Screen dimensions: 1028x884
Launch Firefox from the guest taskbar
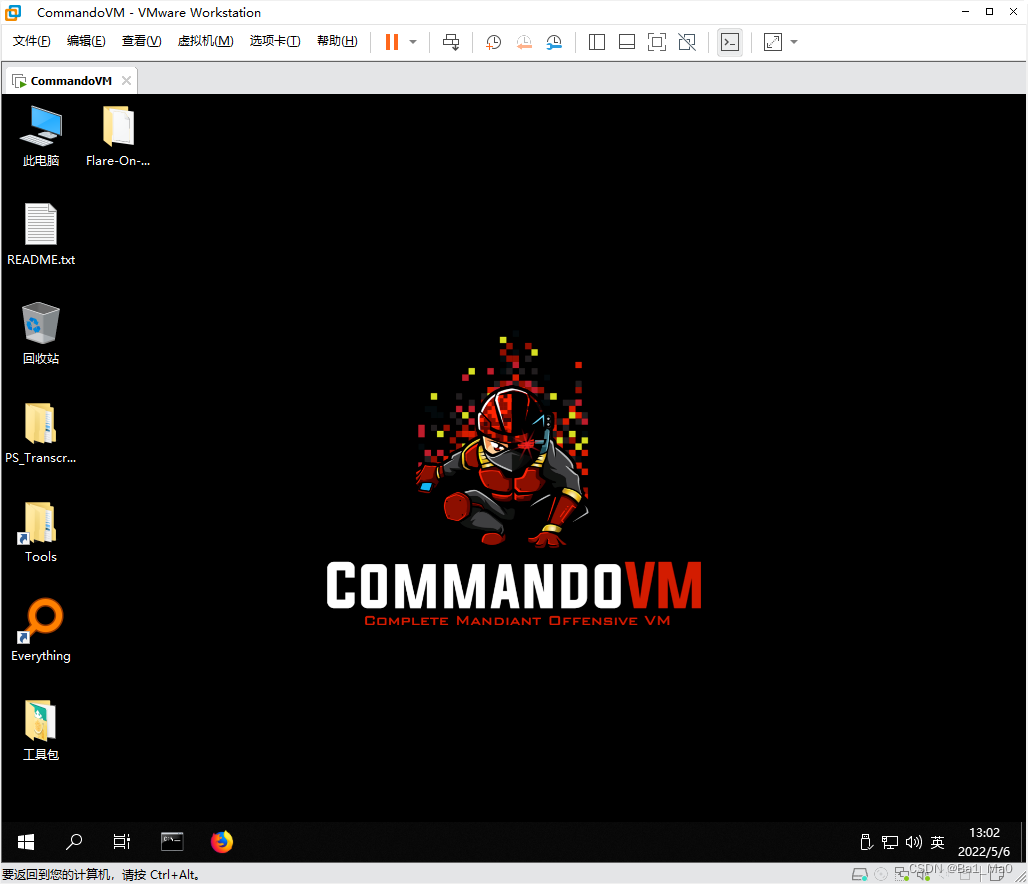(222, 842)
